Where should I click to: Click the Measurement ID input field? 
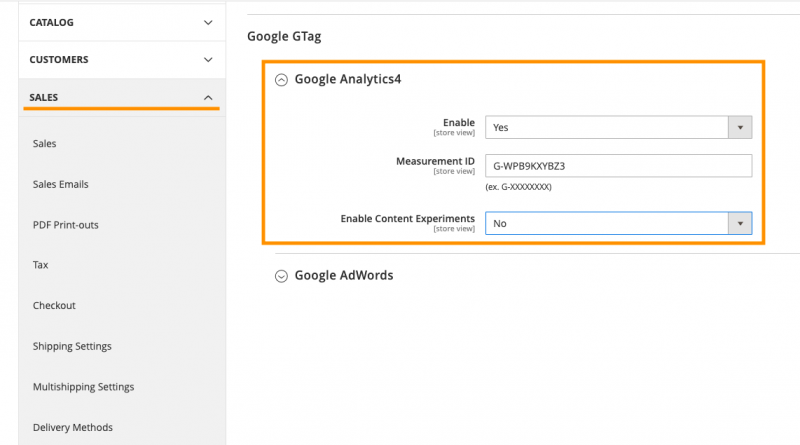(617, 166)
